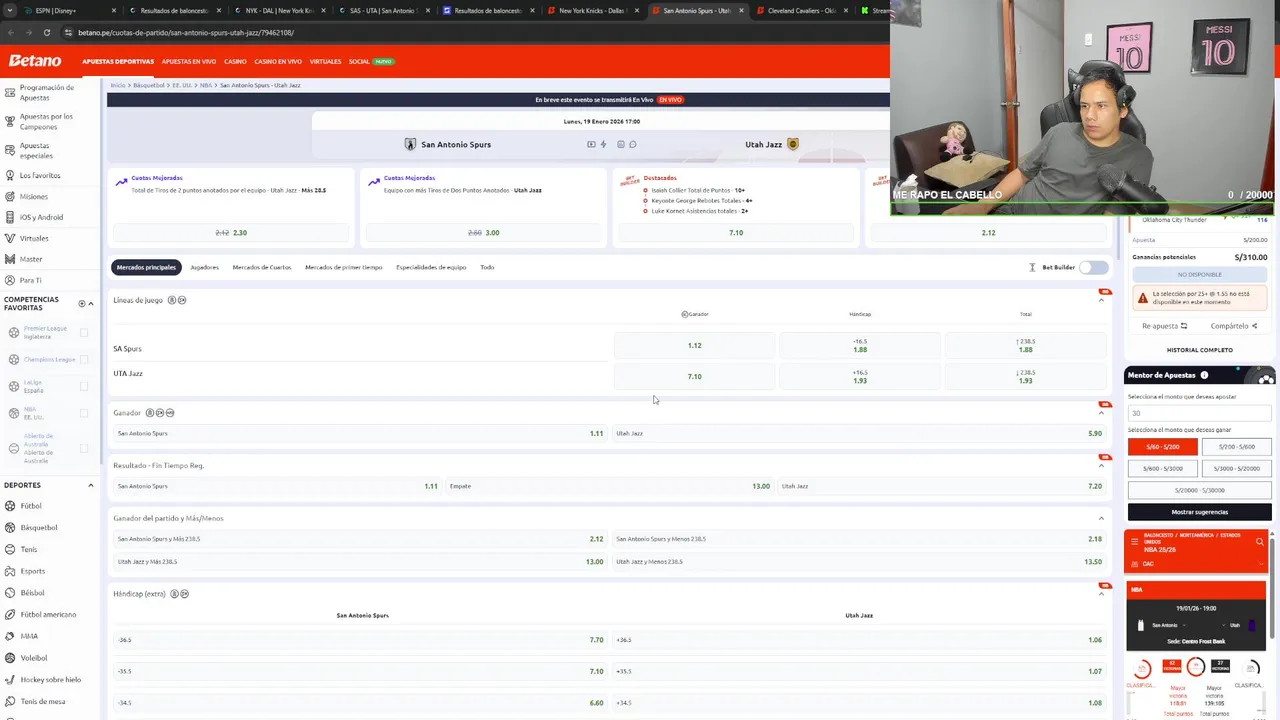
Task: Click the Básquetbol breadcrumb link
Action: (x=148, y=85)
